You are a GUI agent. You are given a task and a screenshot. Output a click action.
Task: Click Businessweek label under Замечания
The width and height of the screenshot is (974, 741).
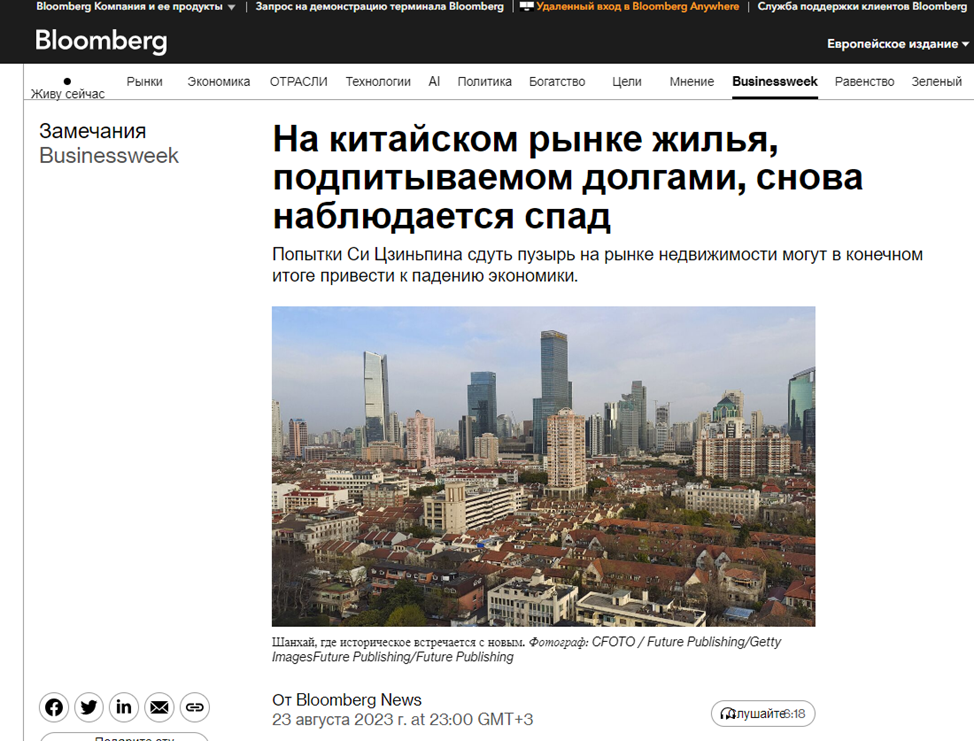pos(109,155)
